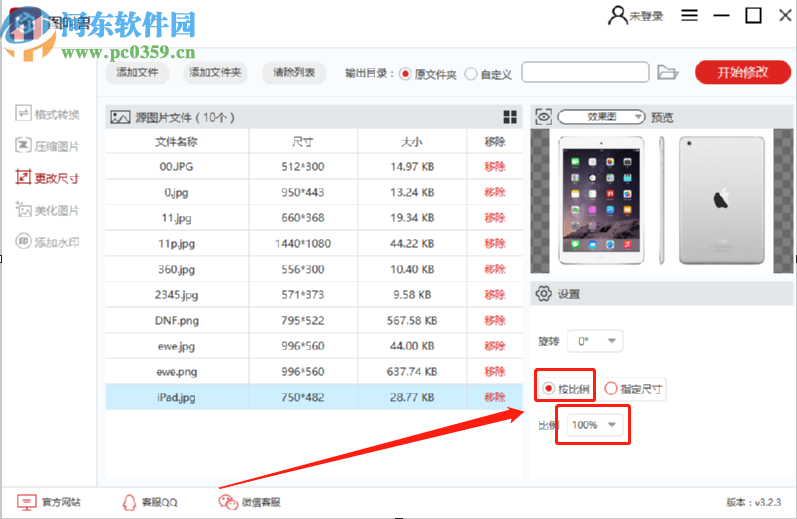Click the 文件名称 column header
The width and height of the screenshot is (797, 519).
click(176, 141)
